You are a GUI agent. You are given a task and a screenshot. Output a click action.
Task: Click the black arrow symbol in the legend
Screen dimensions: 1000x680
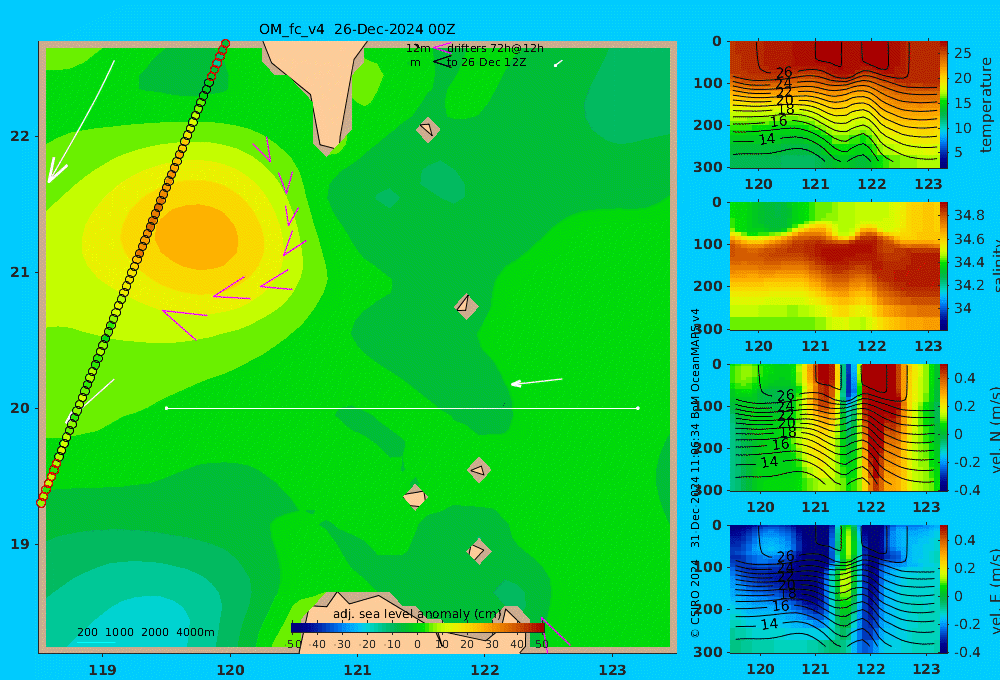441,62
